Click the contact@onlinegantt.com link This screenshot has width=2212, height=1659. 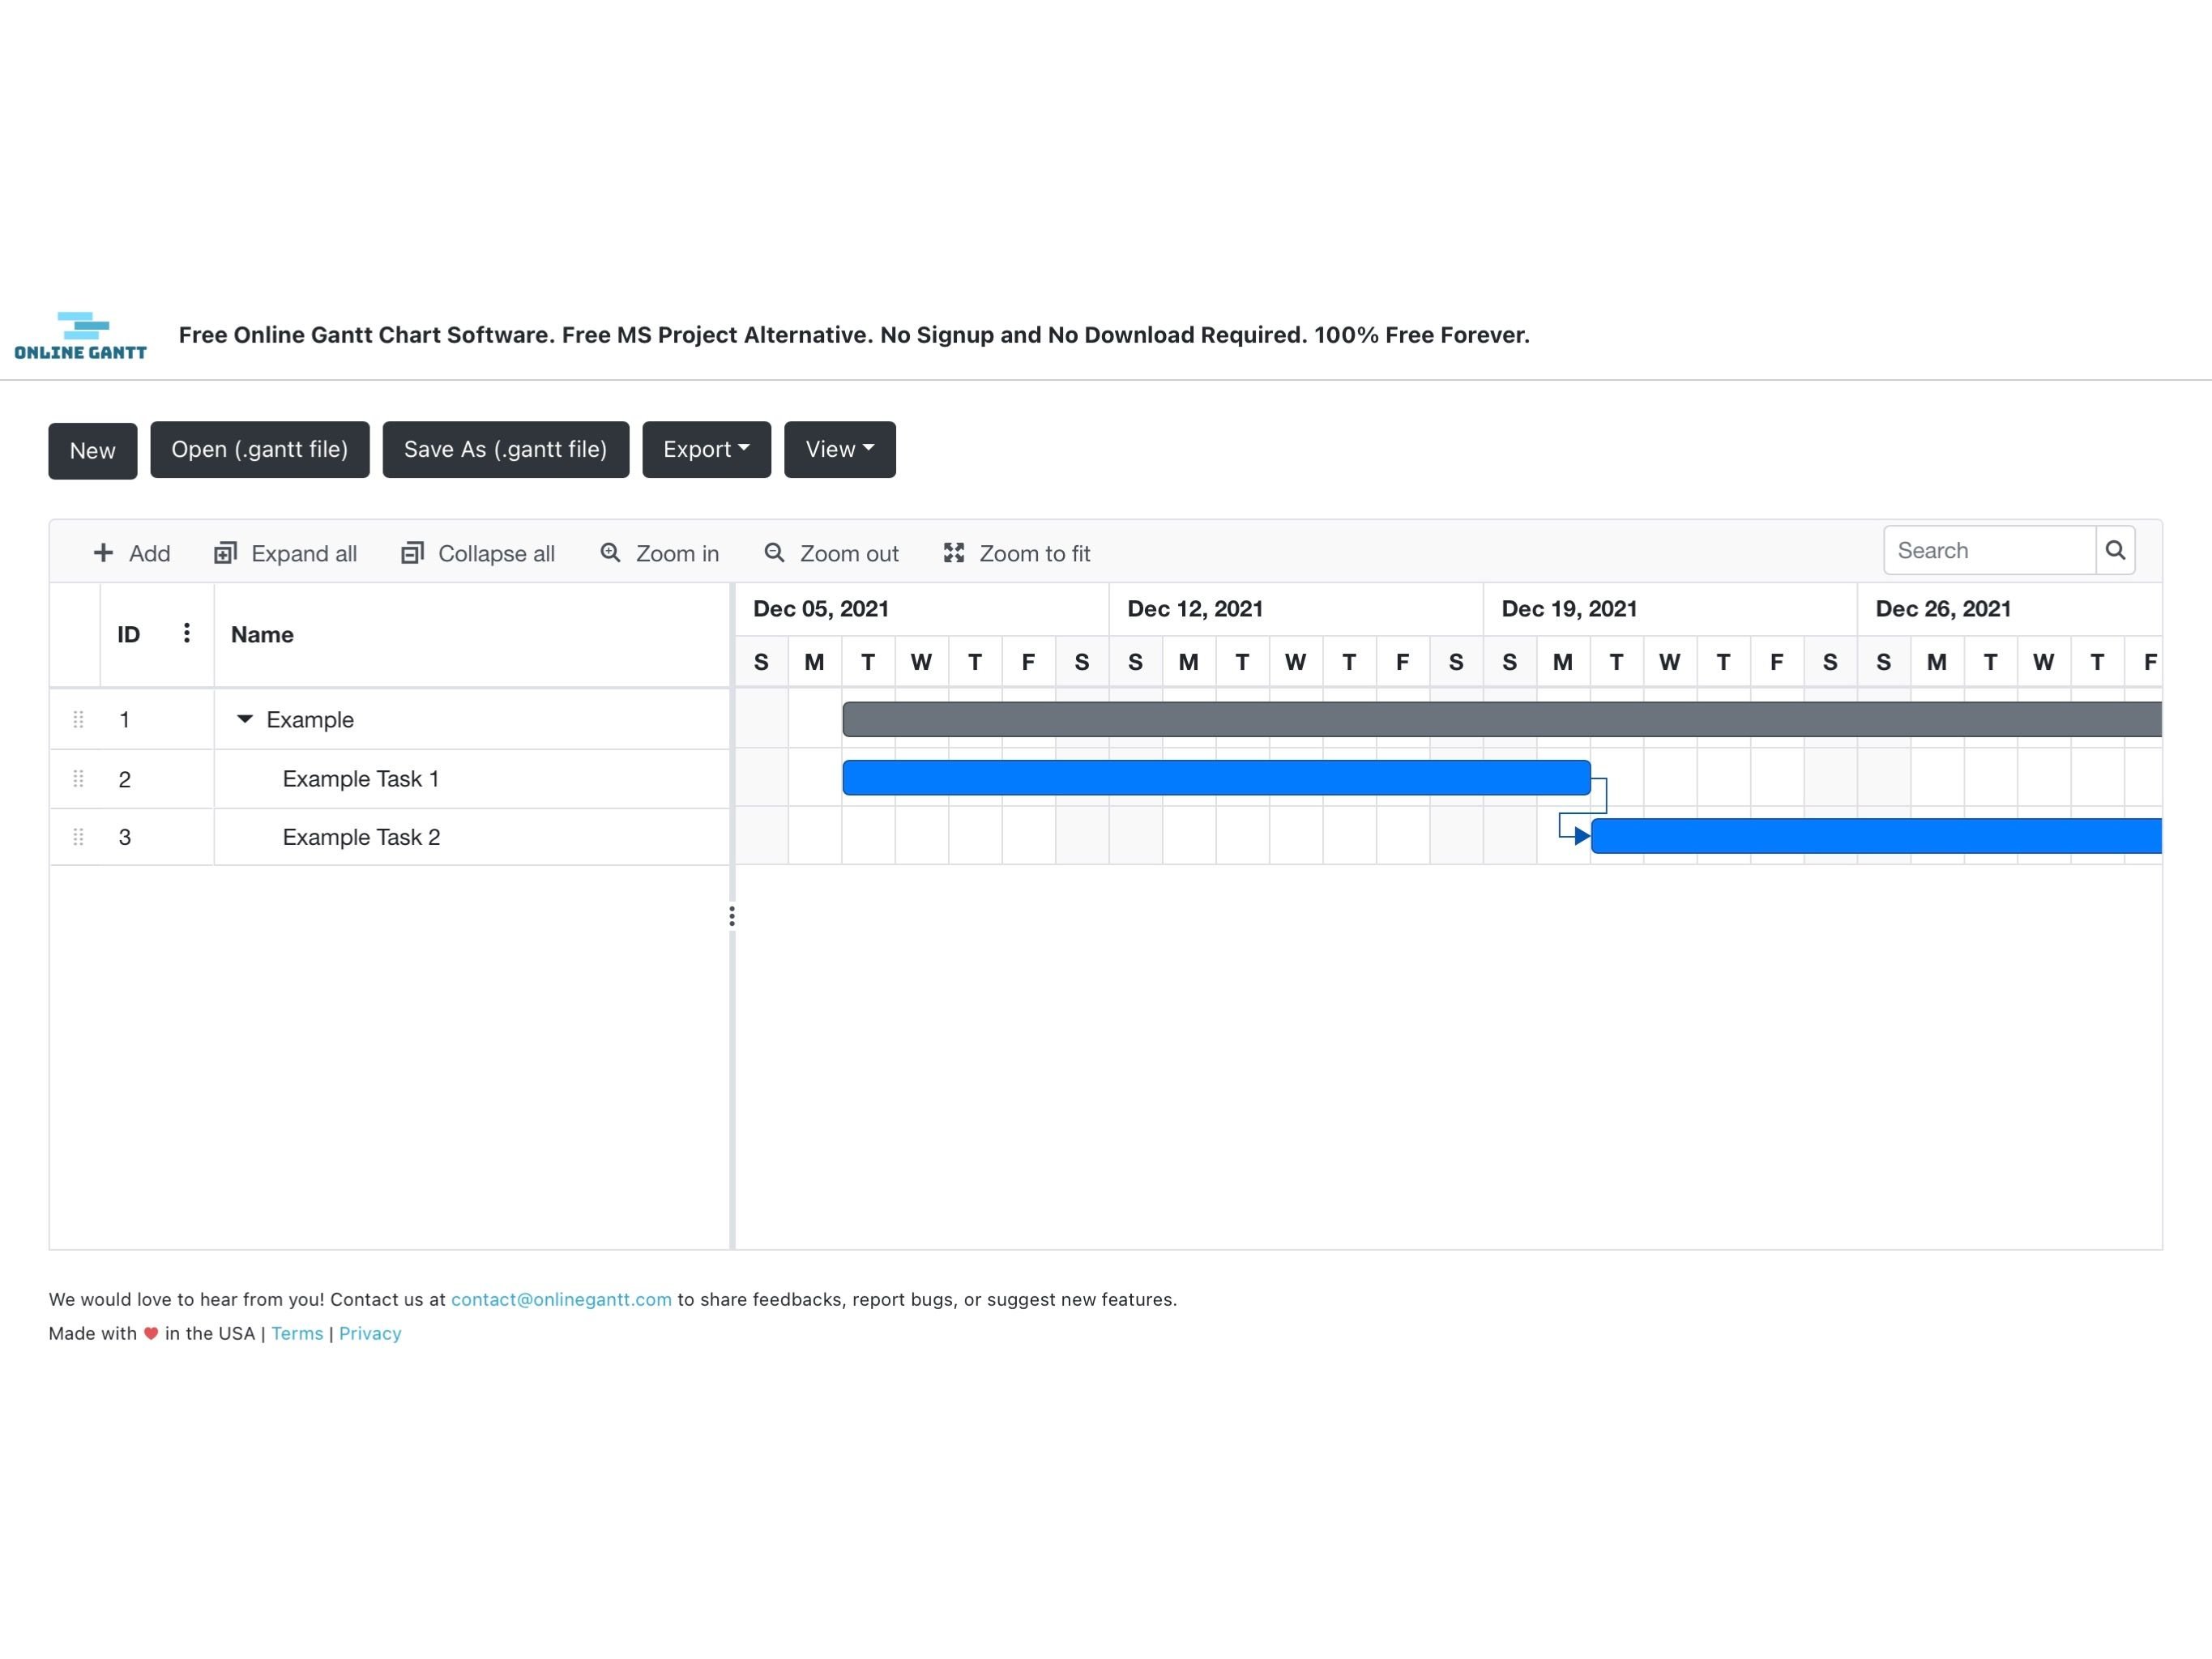pyautogui.click(x=560, y=1300)
